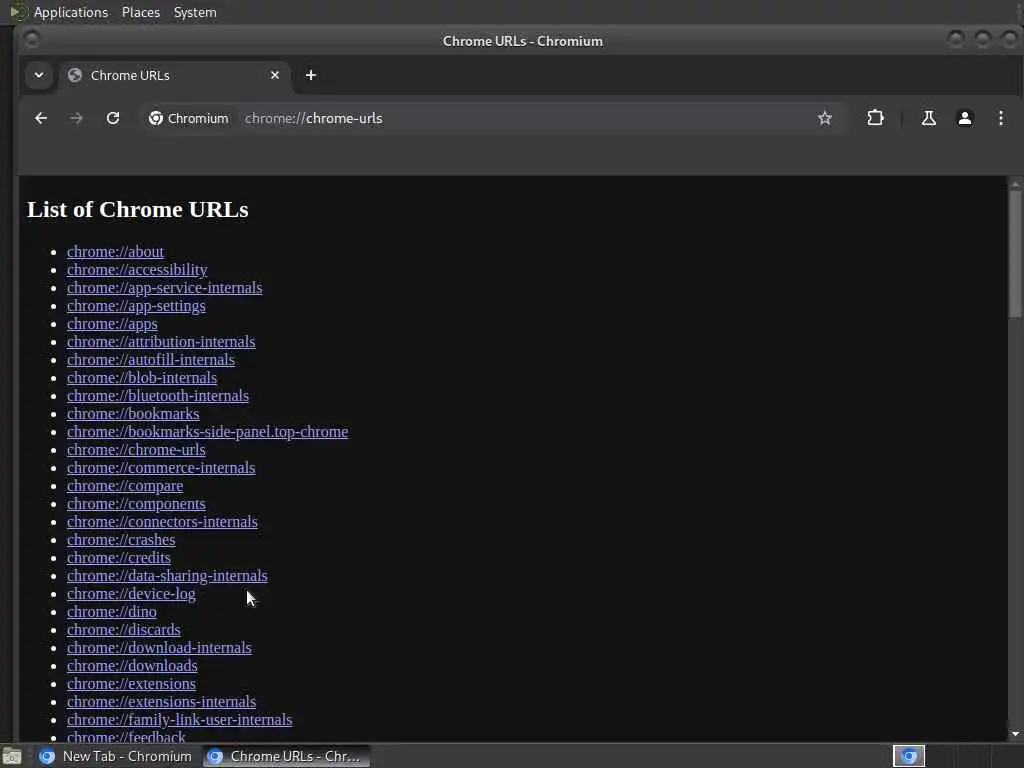
Task: Open the Applications menu
Action: [x=71, y=12]
